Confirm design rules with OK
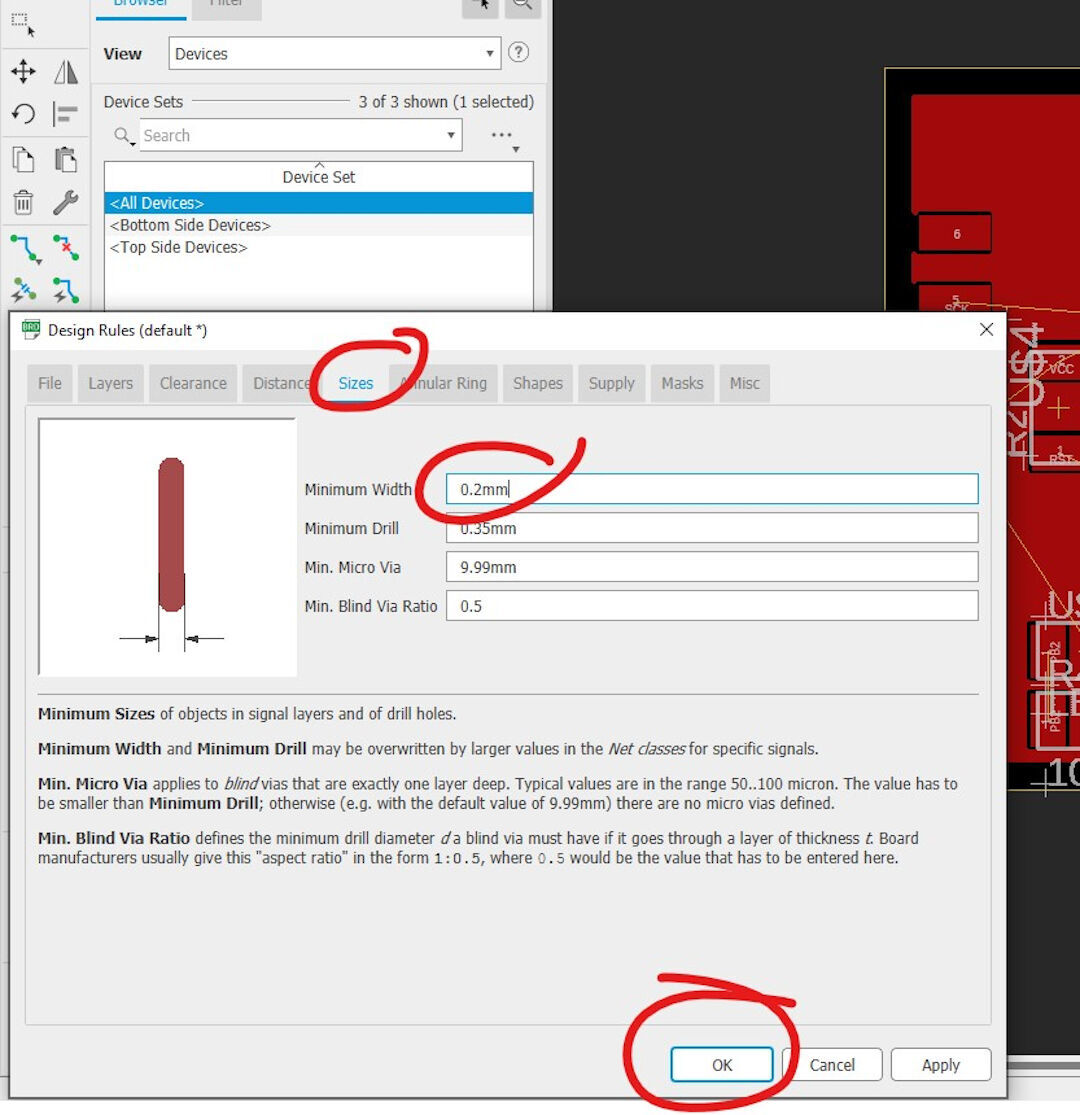 [x=722, y=1064]
